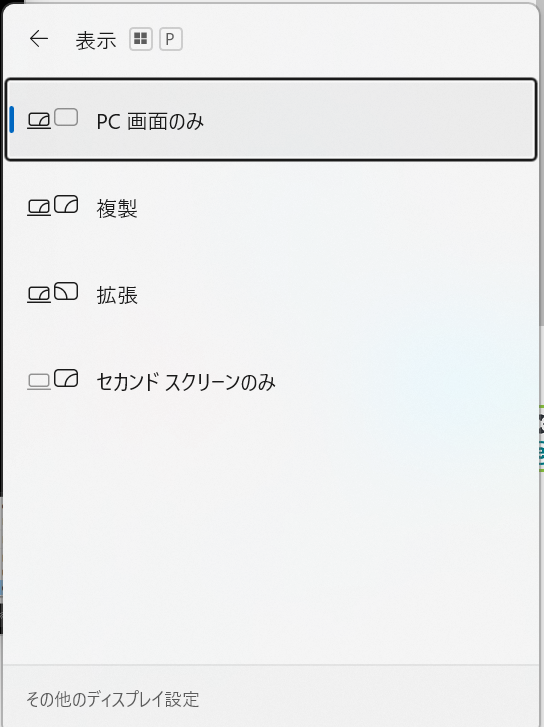The image size is (544, 727).
Task: Click laptop icon beside PC 画面のみ
Action: point(39,121)
